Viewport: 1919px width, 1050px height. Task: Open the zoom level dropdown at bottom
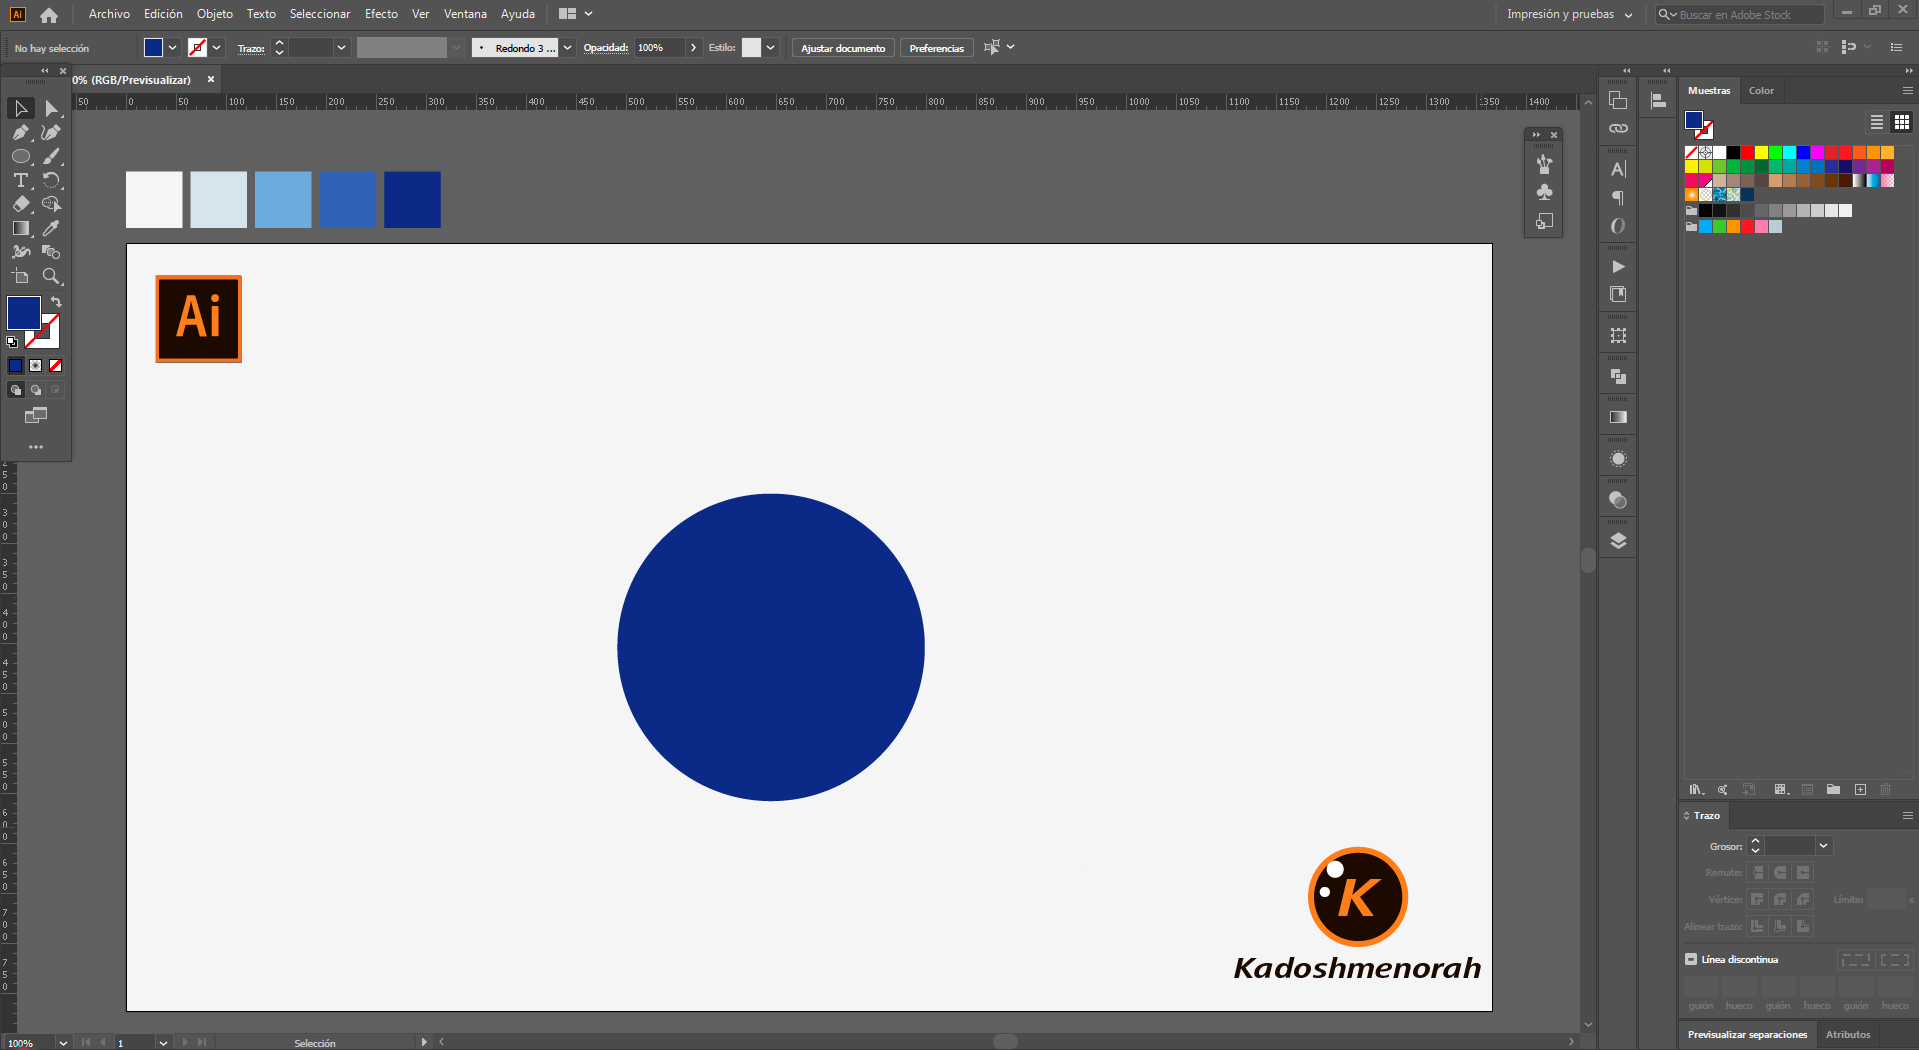coord(63,1043)
